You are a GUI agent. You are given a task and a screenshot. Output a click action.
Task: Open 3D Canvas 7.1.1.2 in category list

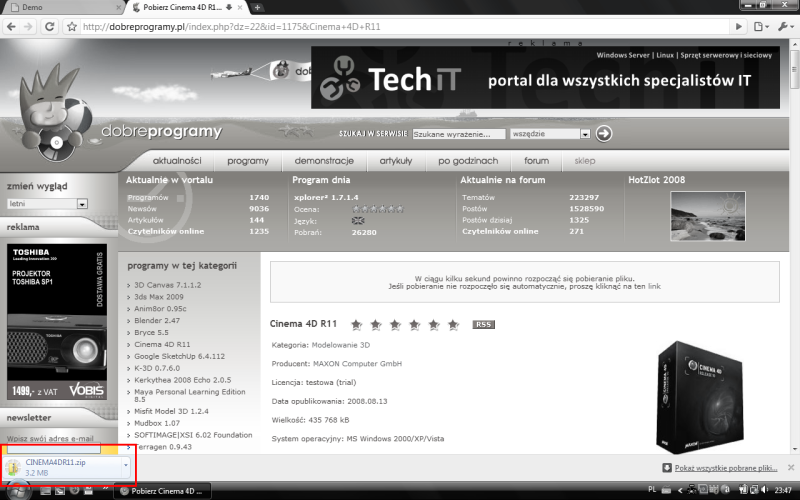point(167,285)
